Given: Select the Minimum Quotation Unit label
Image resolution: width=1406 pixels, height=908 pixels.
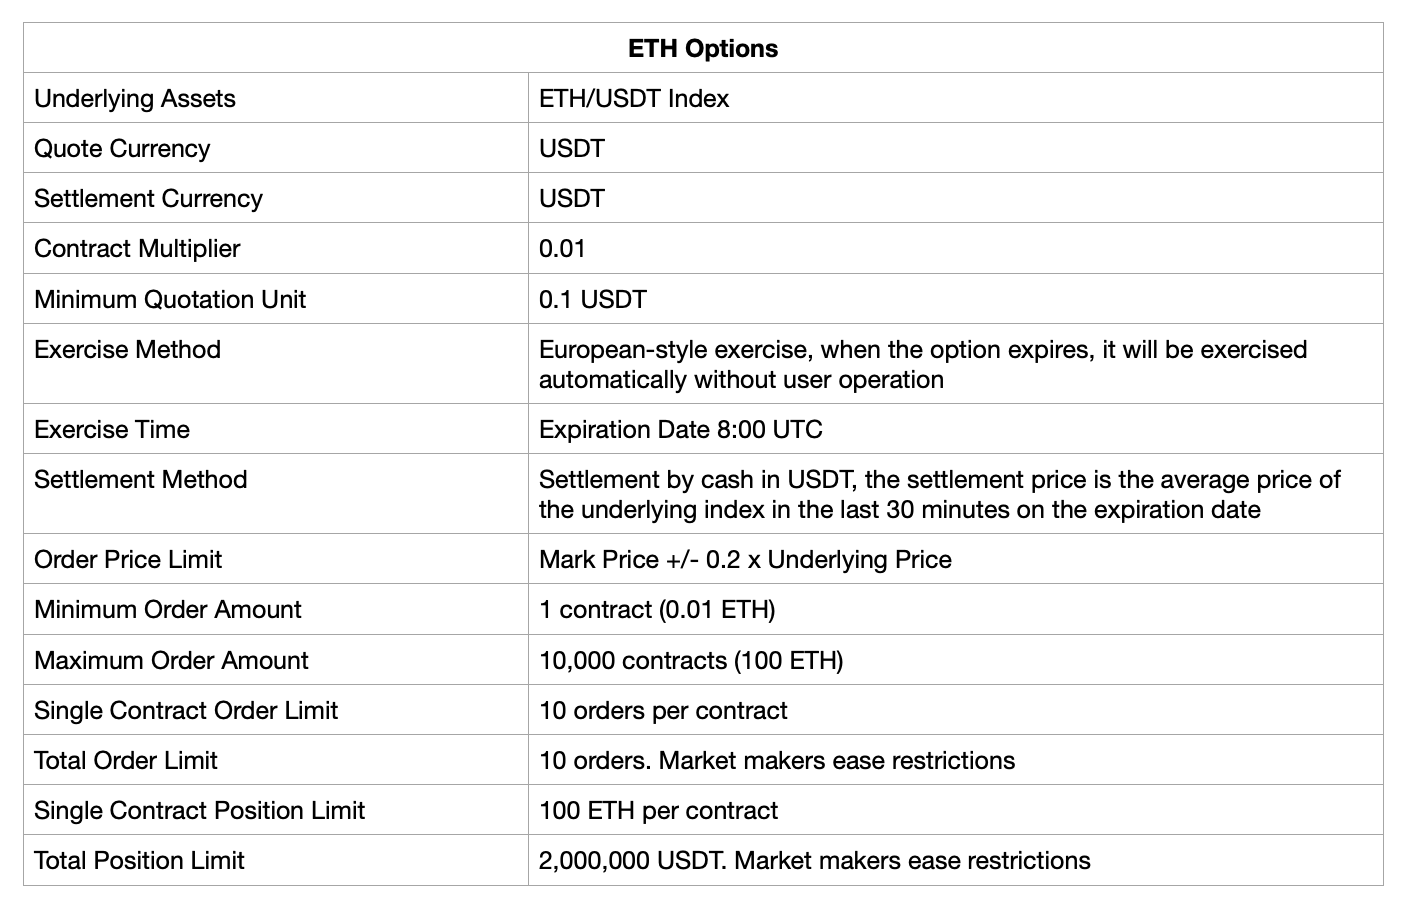Looking at the screenshot, I should coord(170,299).
